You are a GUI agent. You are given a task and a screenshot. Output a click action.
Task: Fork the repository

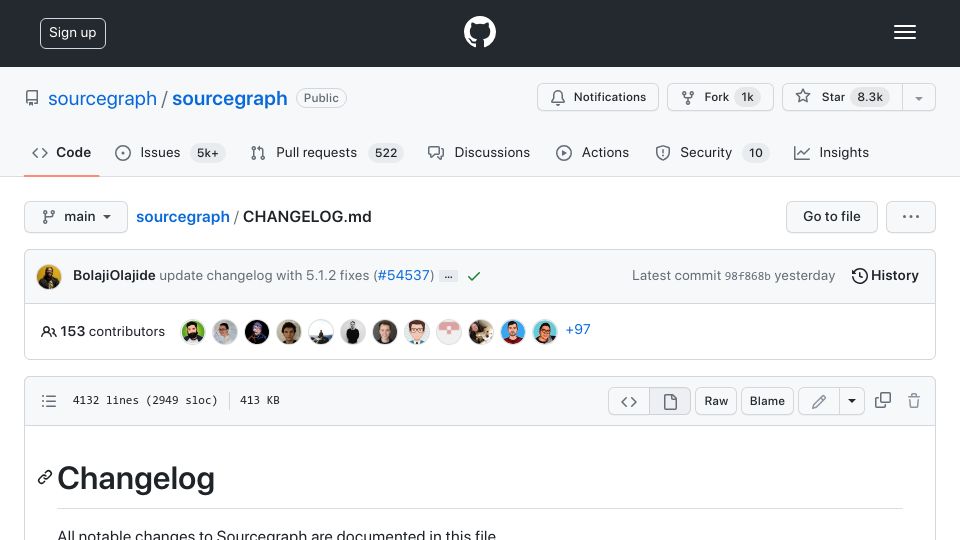[720, 97]
